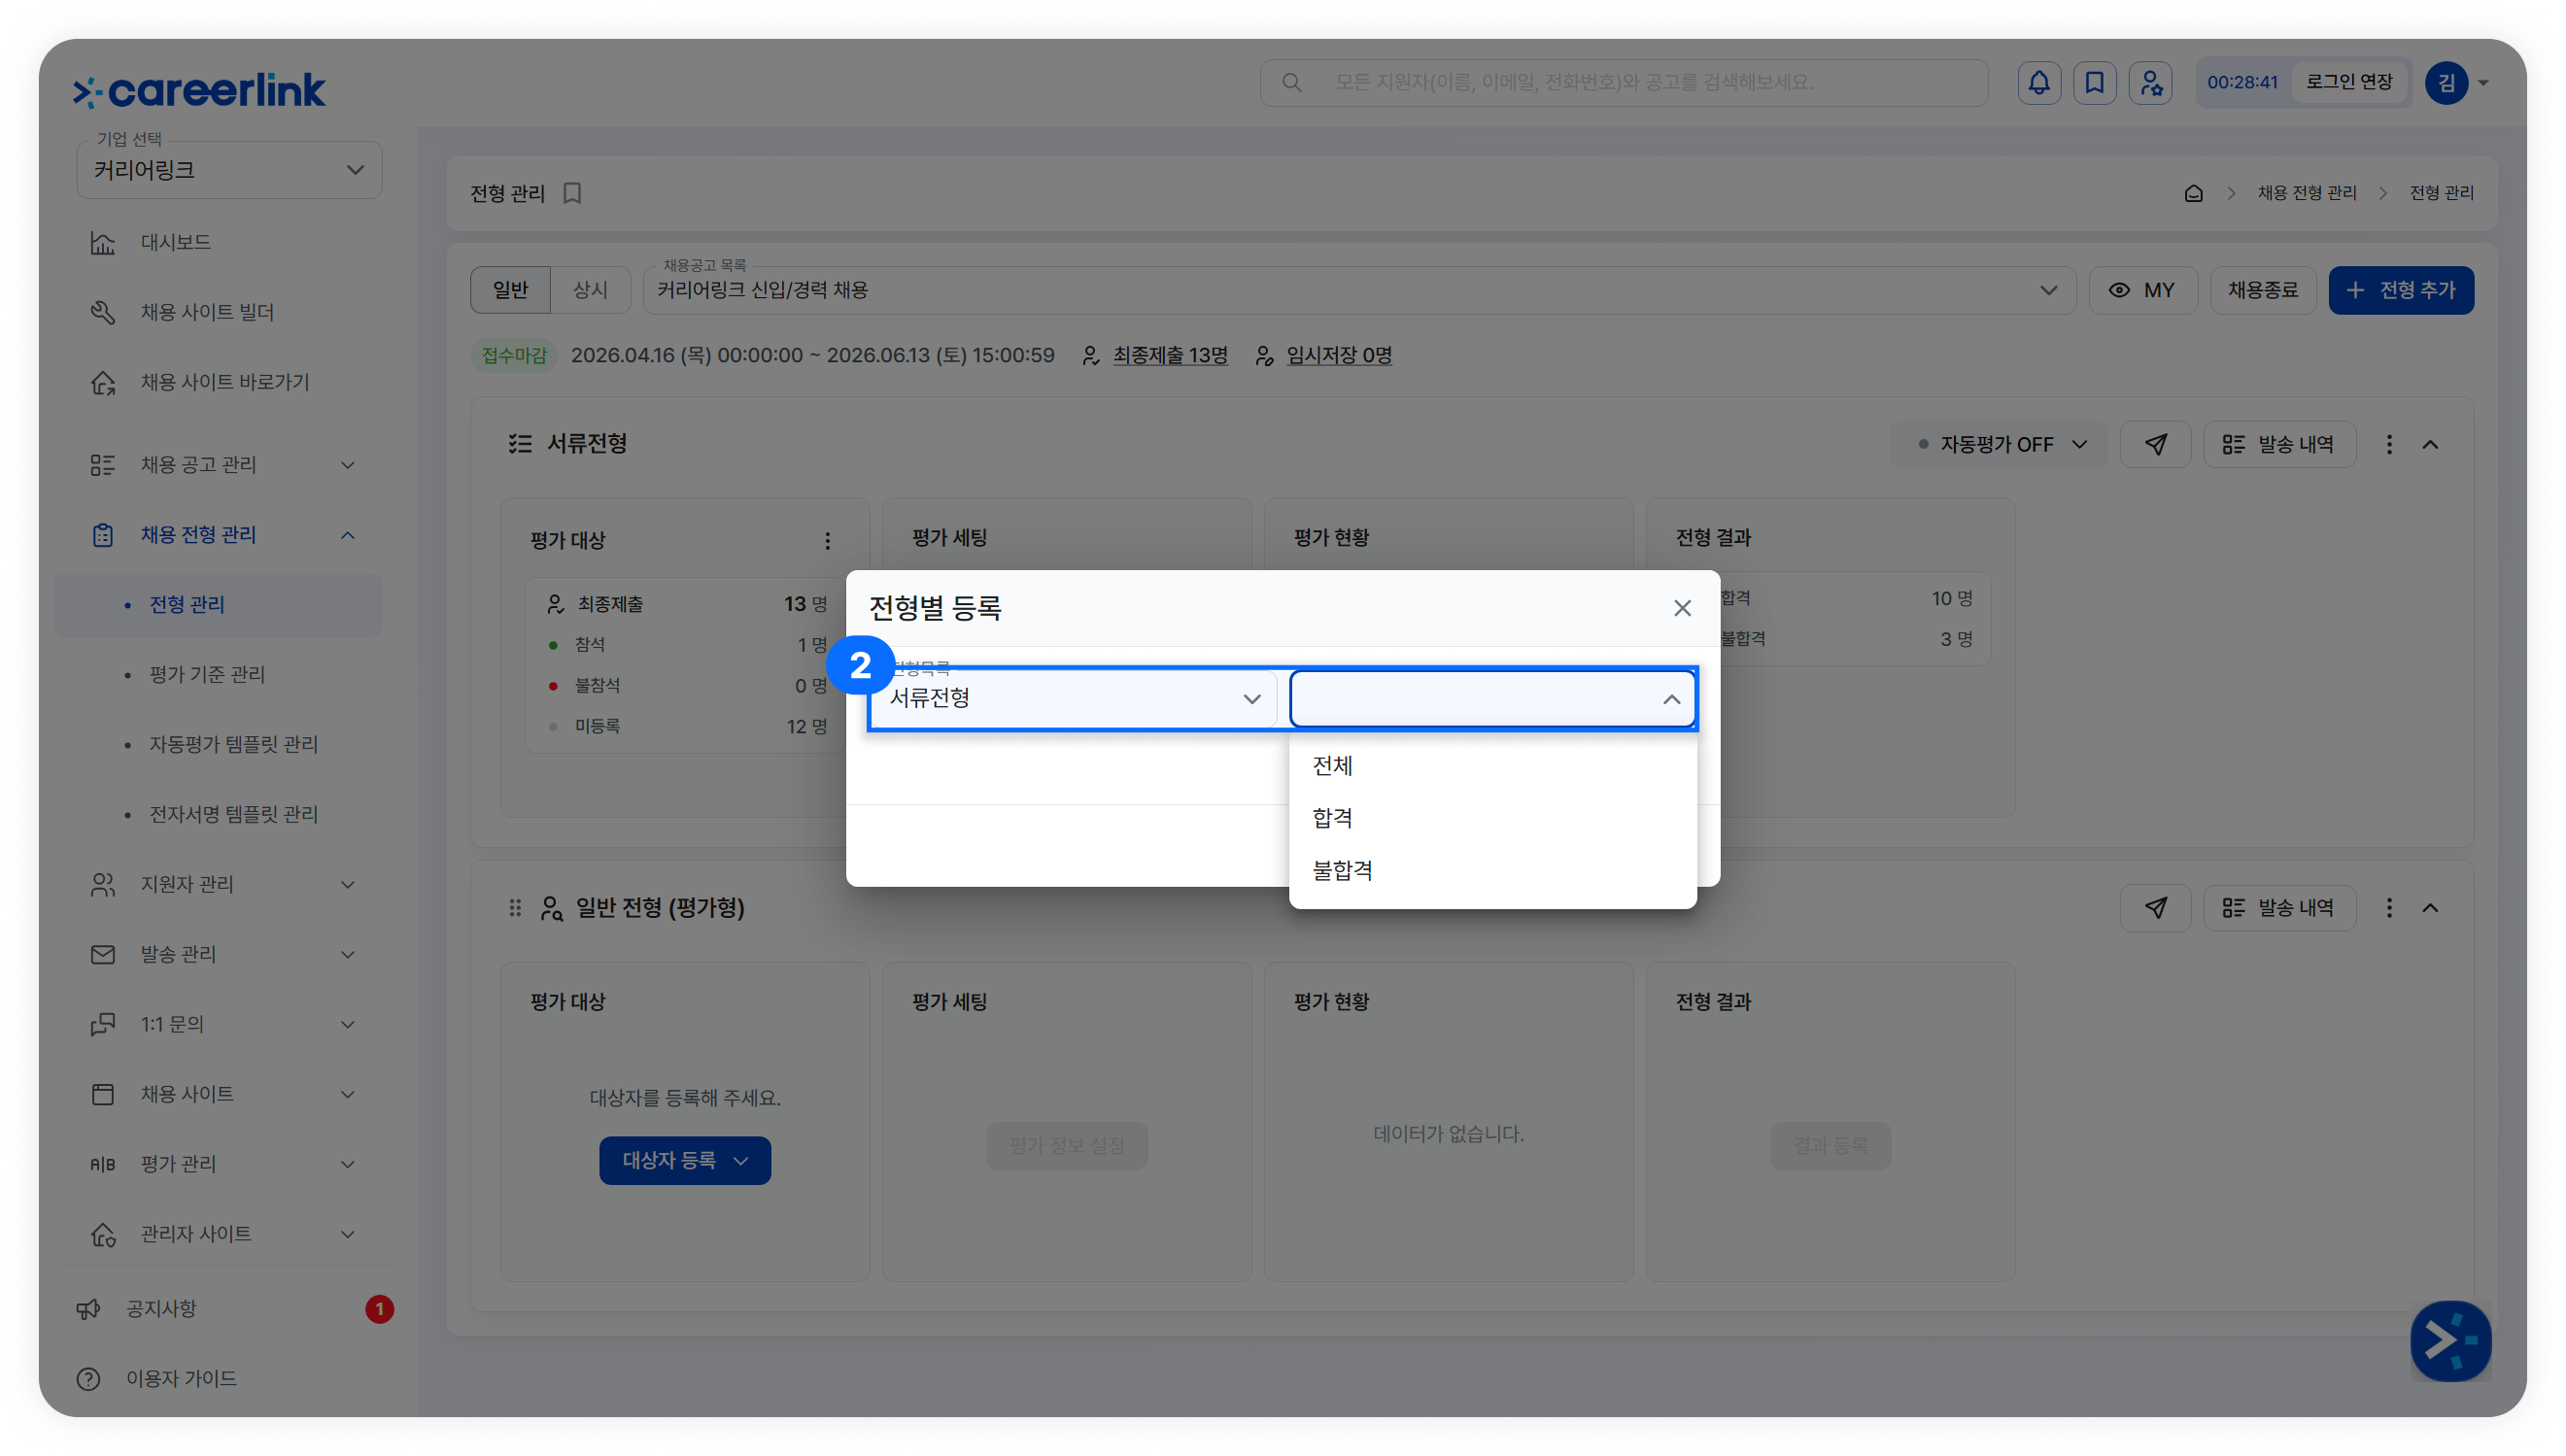Grab the 일반 전형 reorder handle
Image resolution: width=2566 pixels, height=1456 pixels.
point(515,907)
